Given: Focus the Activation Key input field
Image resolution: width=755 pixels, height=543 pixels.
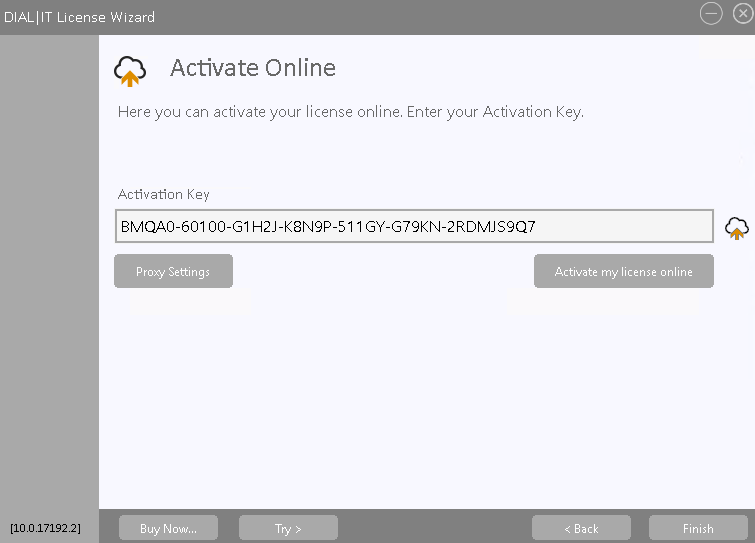Looking at the screenshot, I should click(414, 226).
